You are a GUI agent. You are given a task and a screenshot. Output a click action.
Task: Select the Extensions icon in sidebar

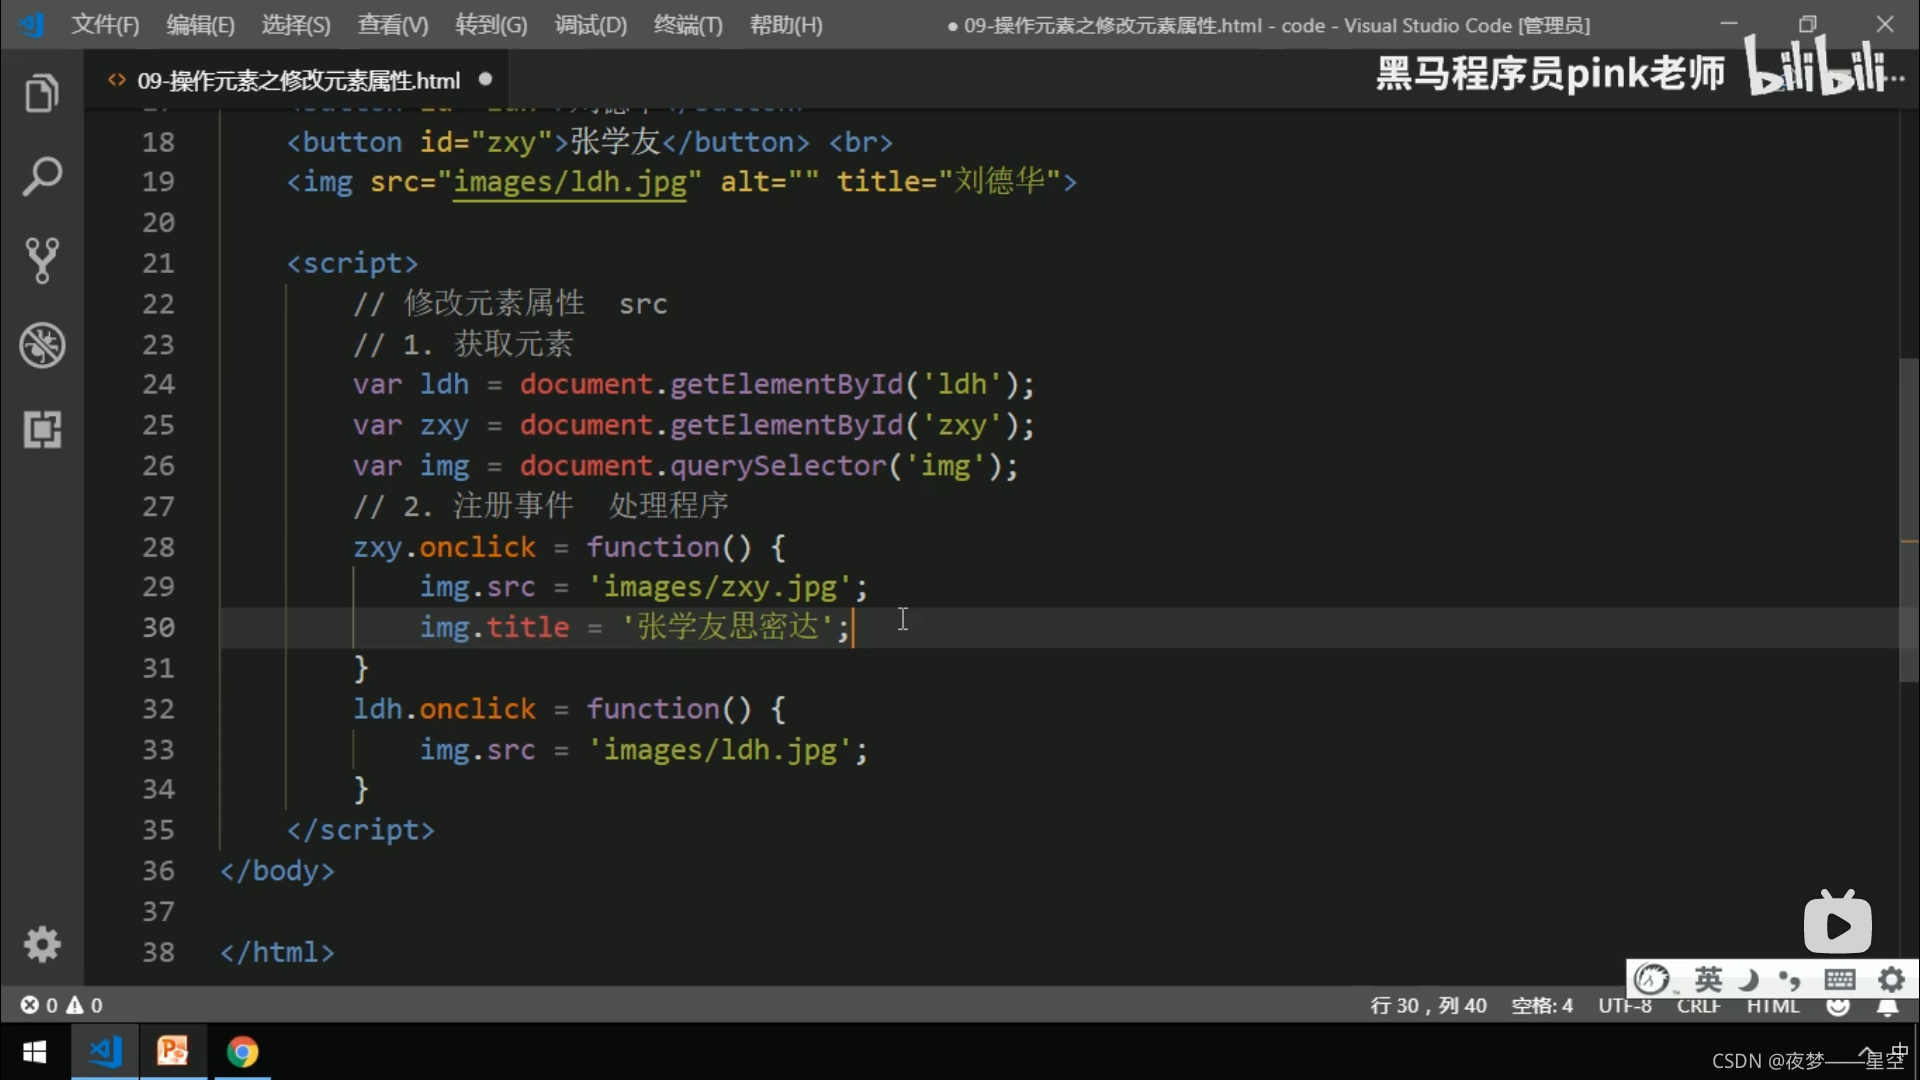click(x=42, y=429)
